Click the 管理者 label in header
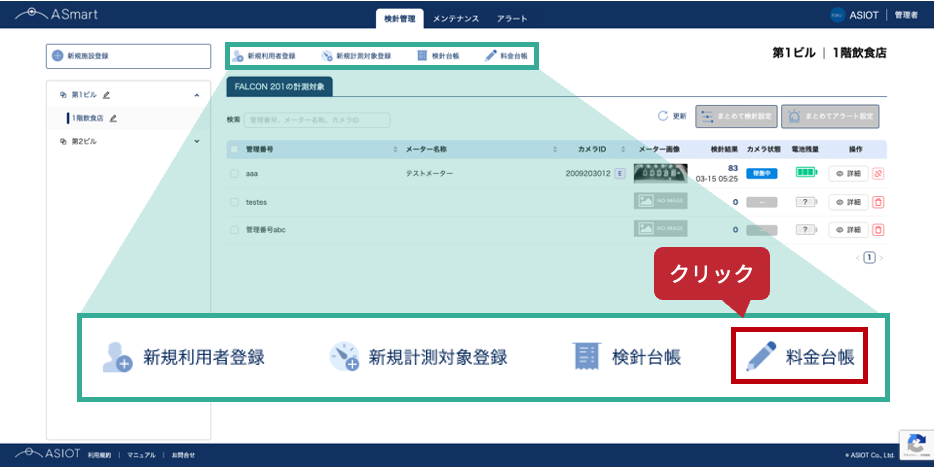The height and width of the screenshot is (467, 934). [x=906, y=15]
